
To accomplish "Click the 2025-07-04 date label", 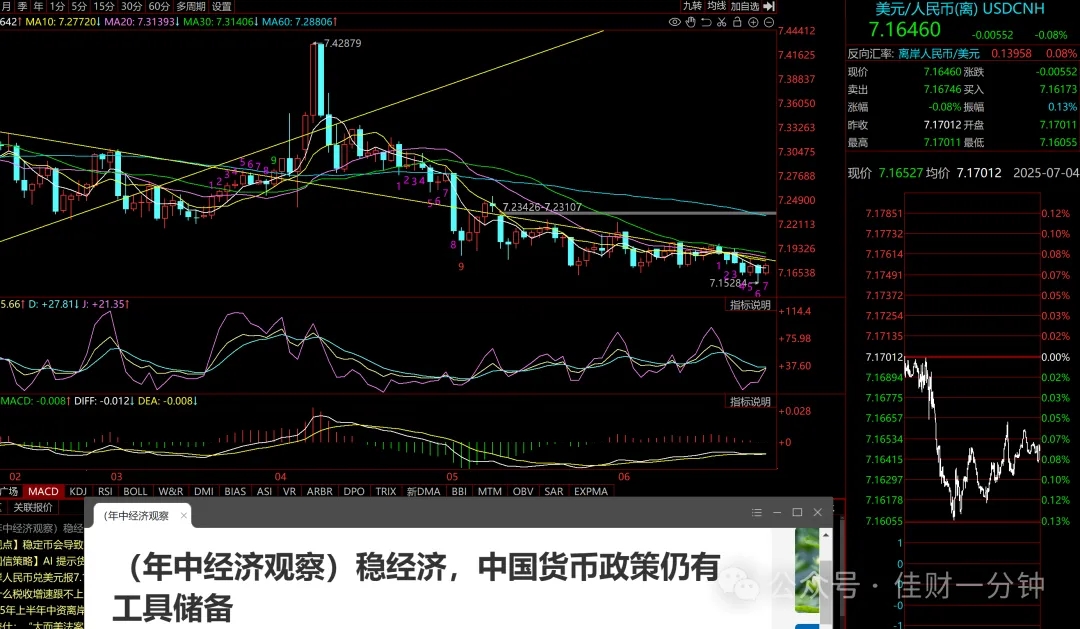I will (x=1046, y=173).
